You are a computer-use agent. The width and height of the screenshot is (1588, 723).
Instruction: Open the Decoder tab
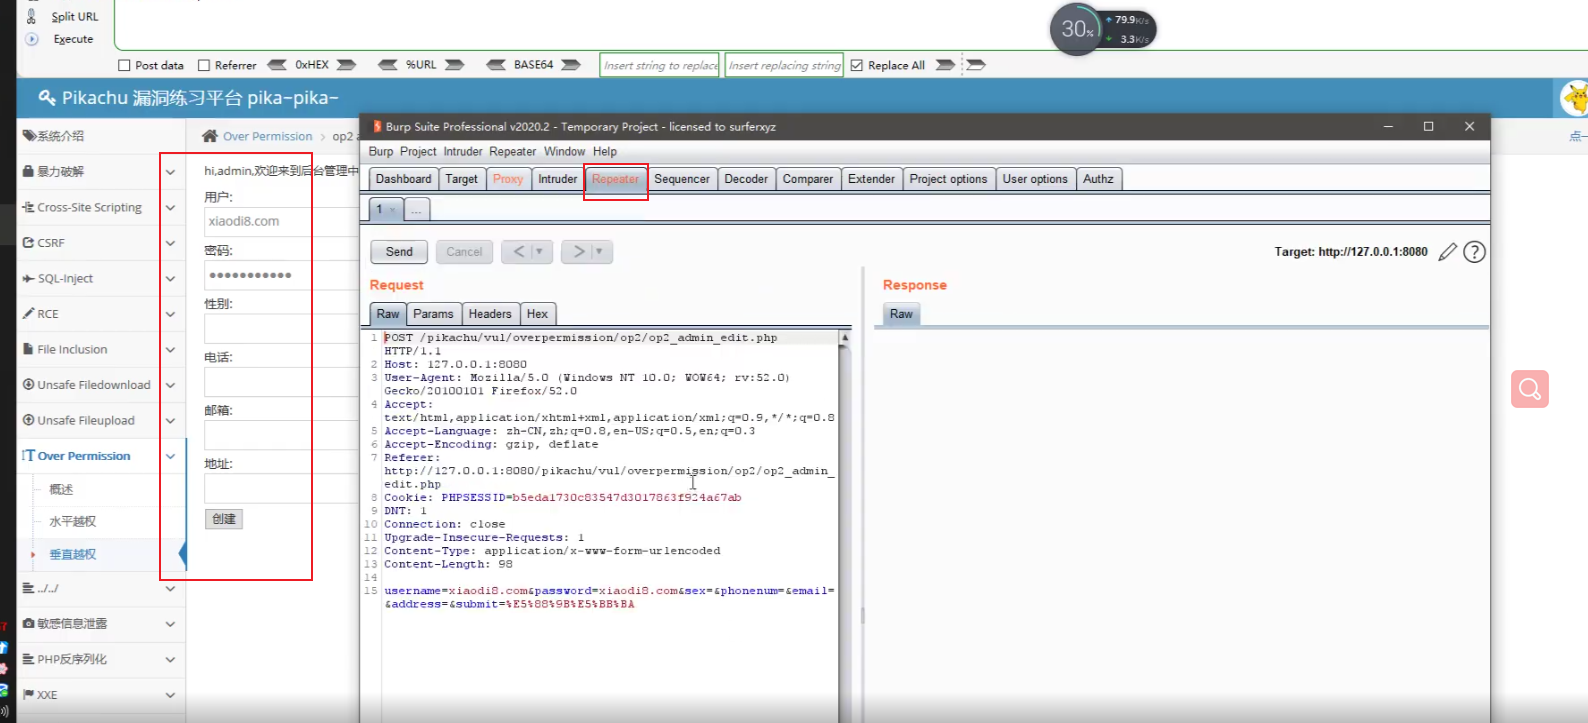746,179
